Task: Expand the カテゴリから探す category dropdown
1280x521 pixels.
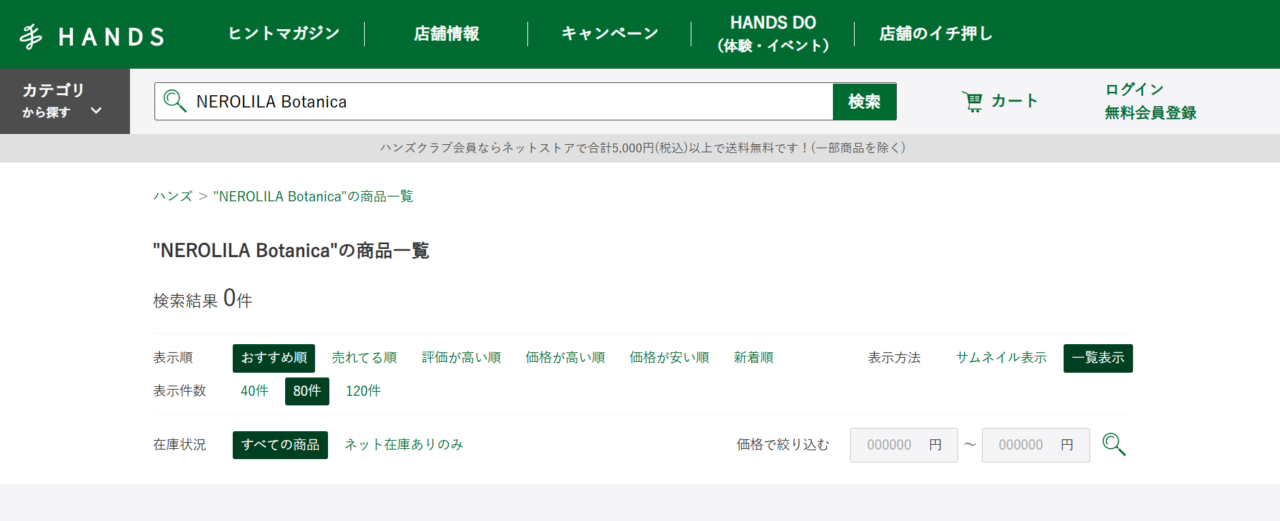Action: (x=65, y=101)
